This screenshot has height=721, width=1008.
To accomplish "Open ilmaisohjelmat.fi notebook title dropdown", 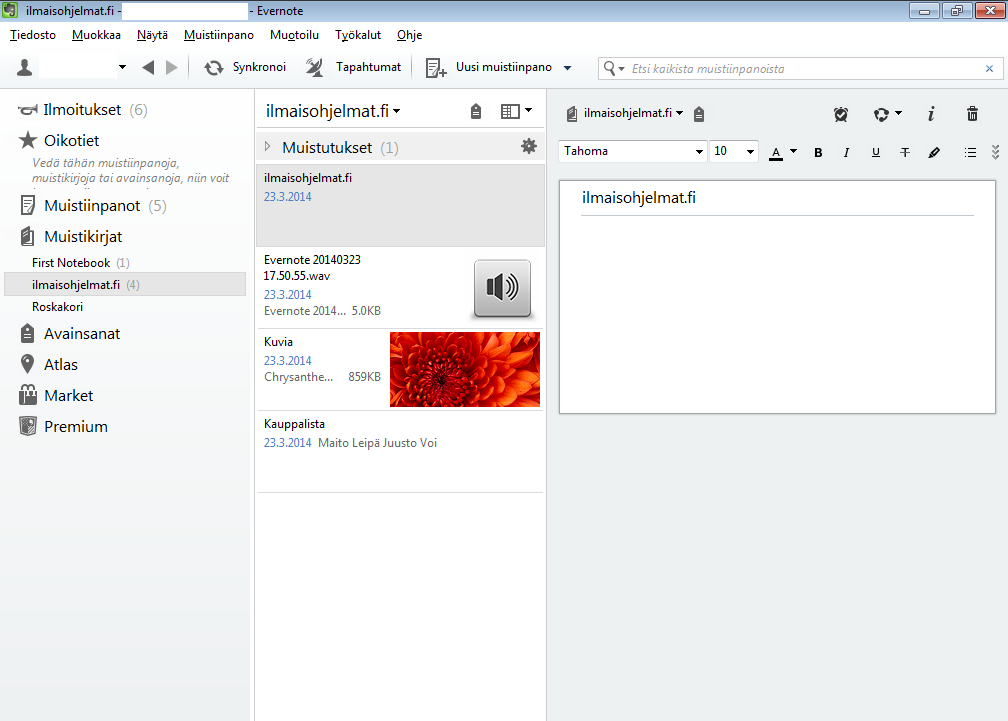I will (x=333, y=111).
